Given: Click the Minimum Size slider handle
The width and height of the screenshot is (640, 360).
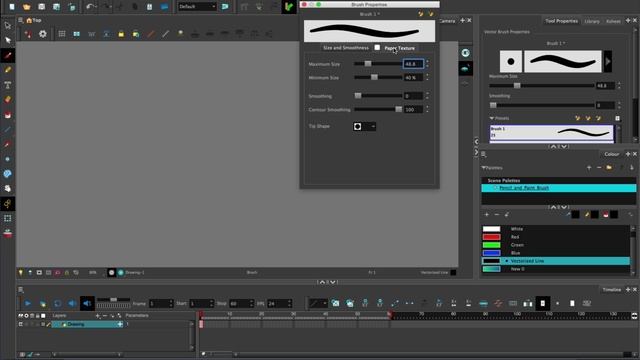Looking at the screenshot, I should (374, 77).
